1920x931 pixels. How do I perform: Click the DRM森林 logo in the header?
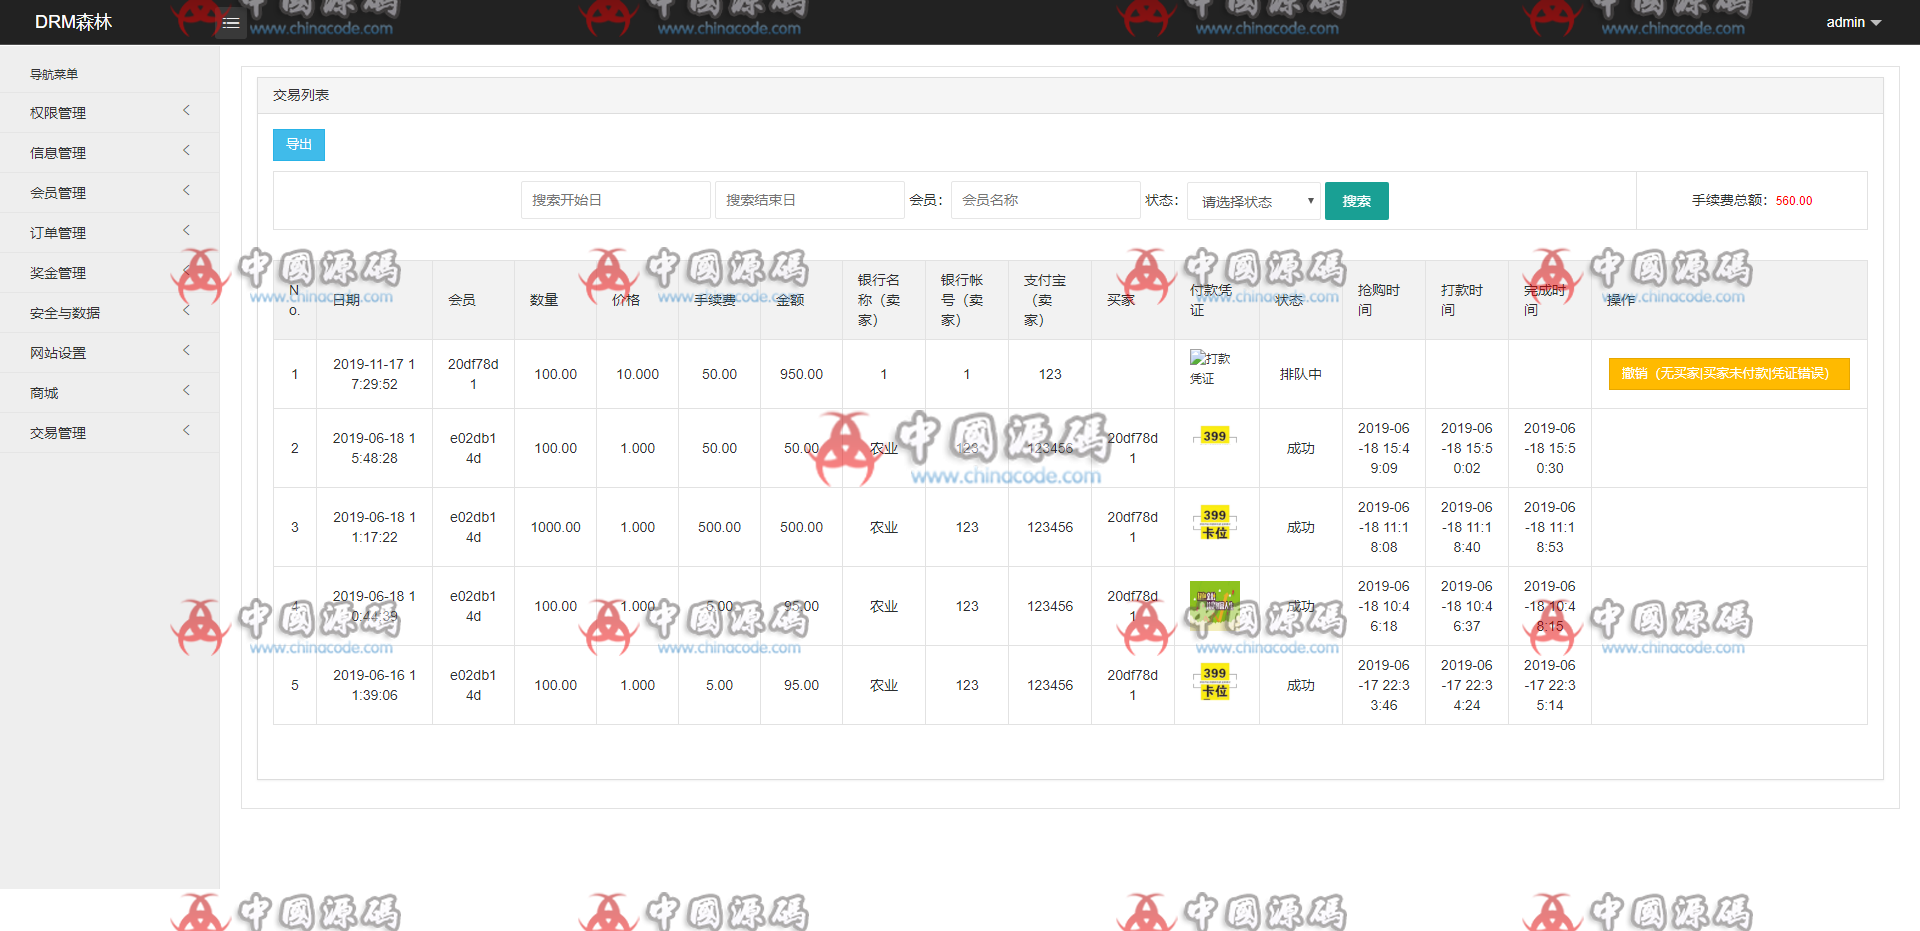pos(73,20)
